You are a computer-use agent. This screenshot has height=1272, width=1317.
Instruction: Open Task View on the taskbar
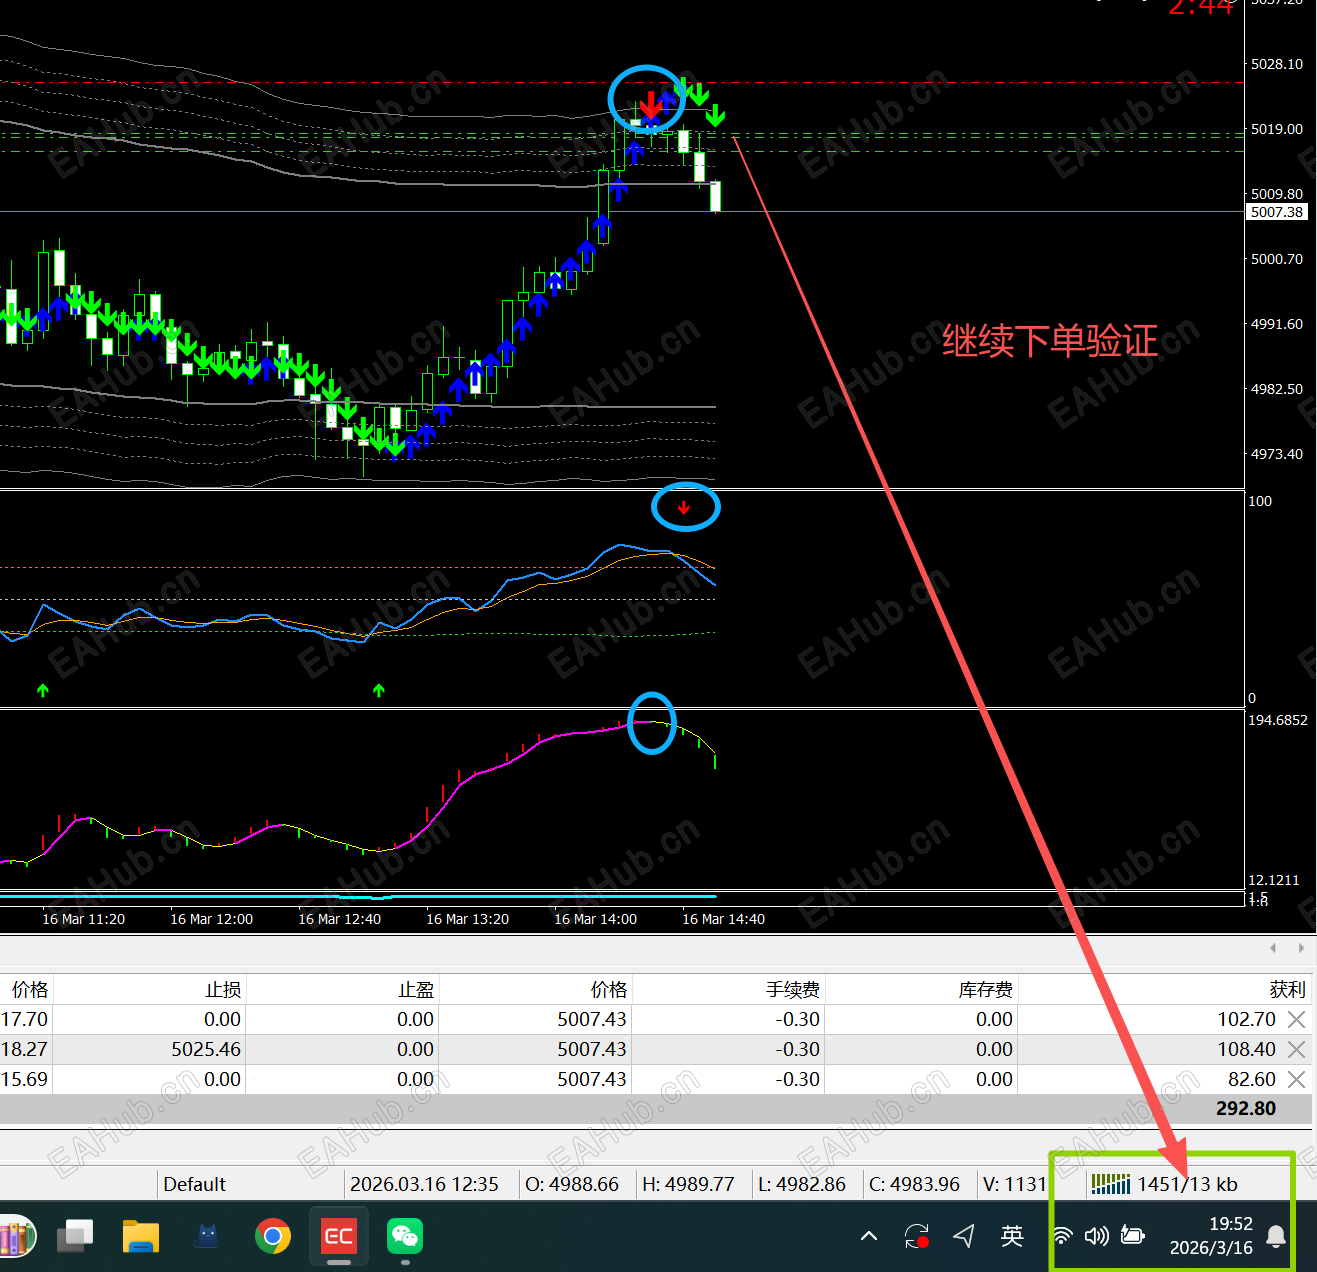coord(75,1236)
